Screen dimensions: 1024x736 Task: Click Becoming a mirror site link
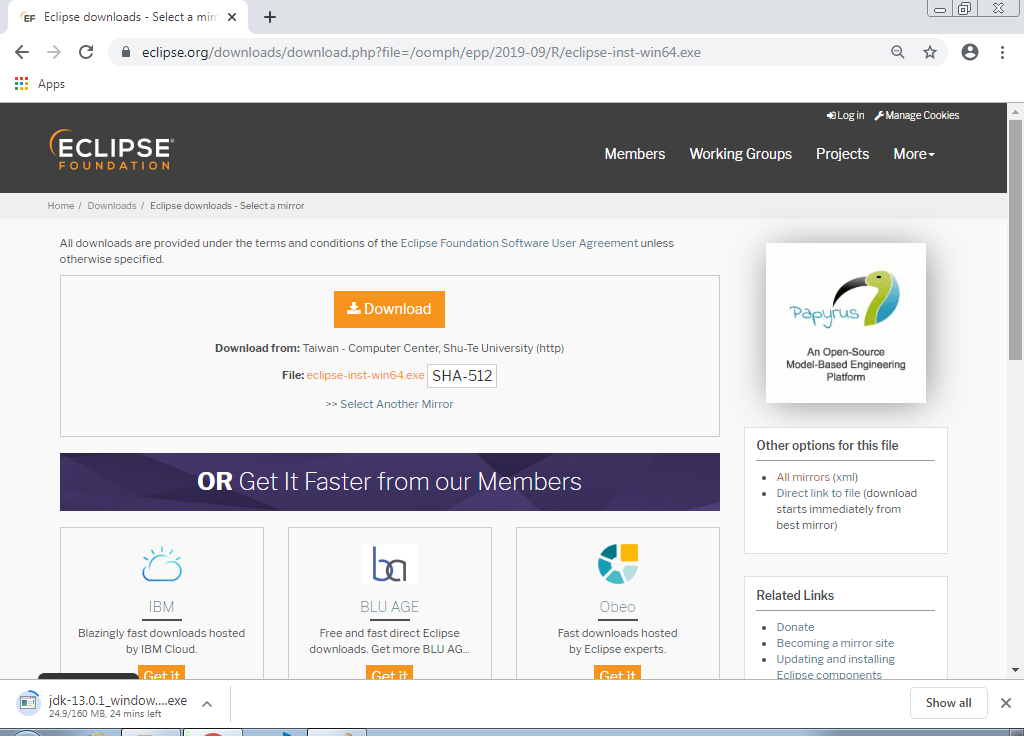[835, 643]
